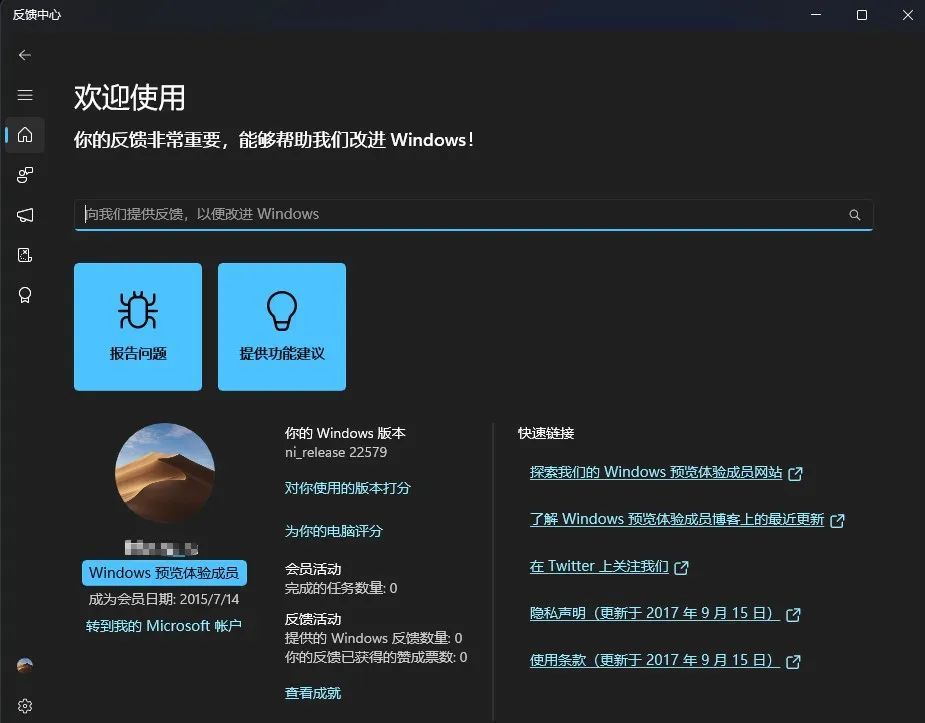Open 对你使用的版本打分 link
925x723 pixels.
347,488
